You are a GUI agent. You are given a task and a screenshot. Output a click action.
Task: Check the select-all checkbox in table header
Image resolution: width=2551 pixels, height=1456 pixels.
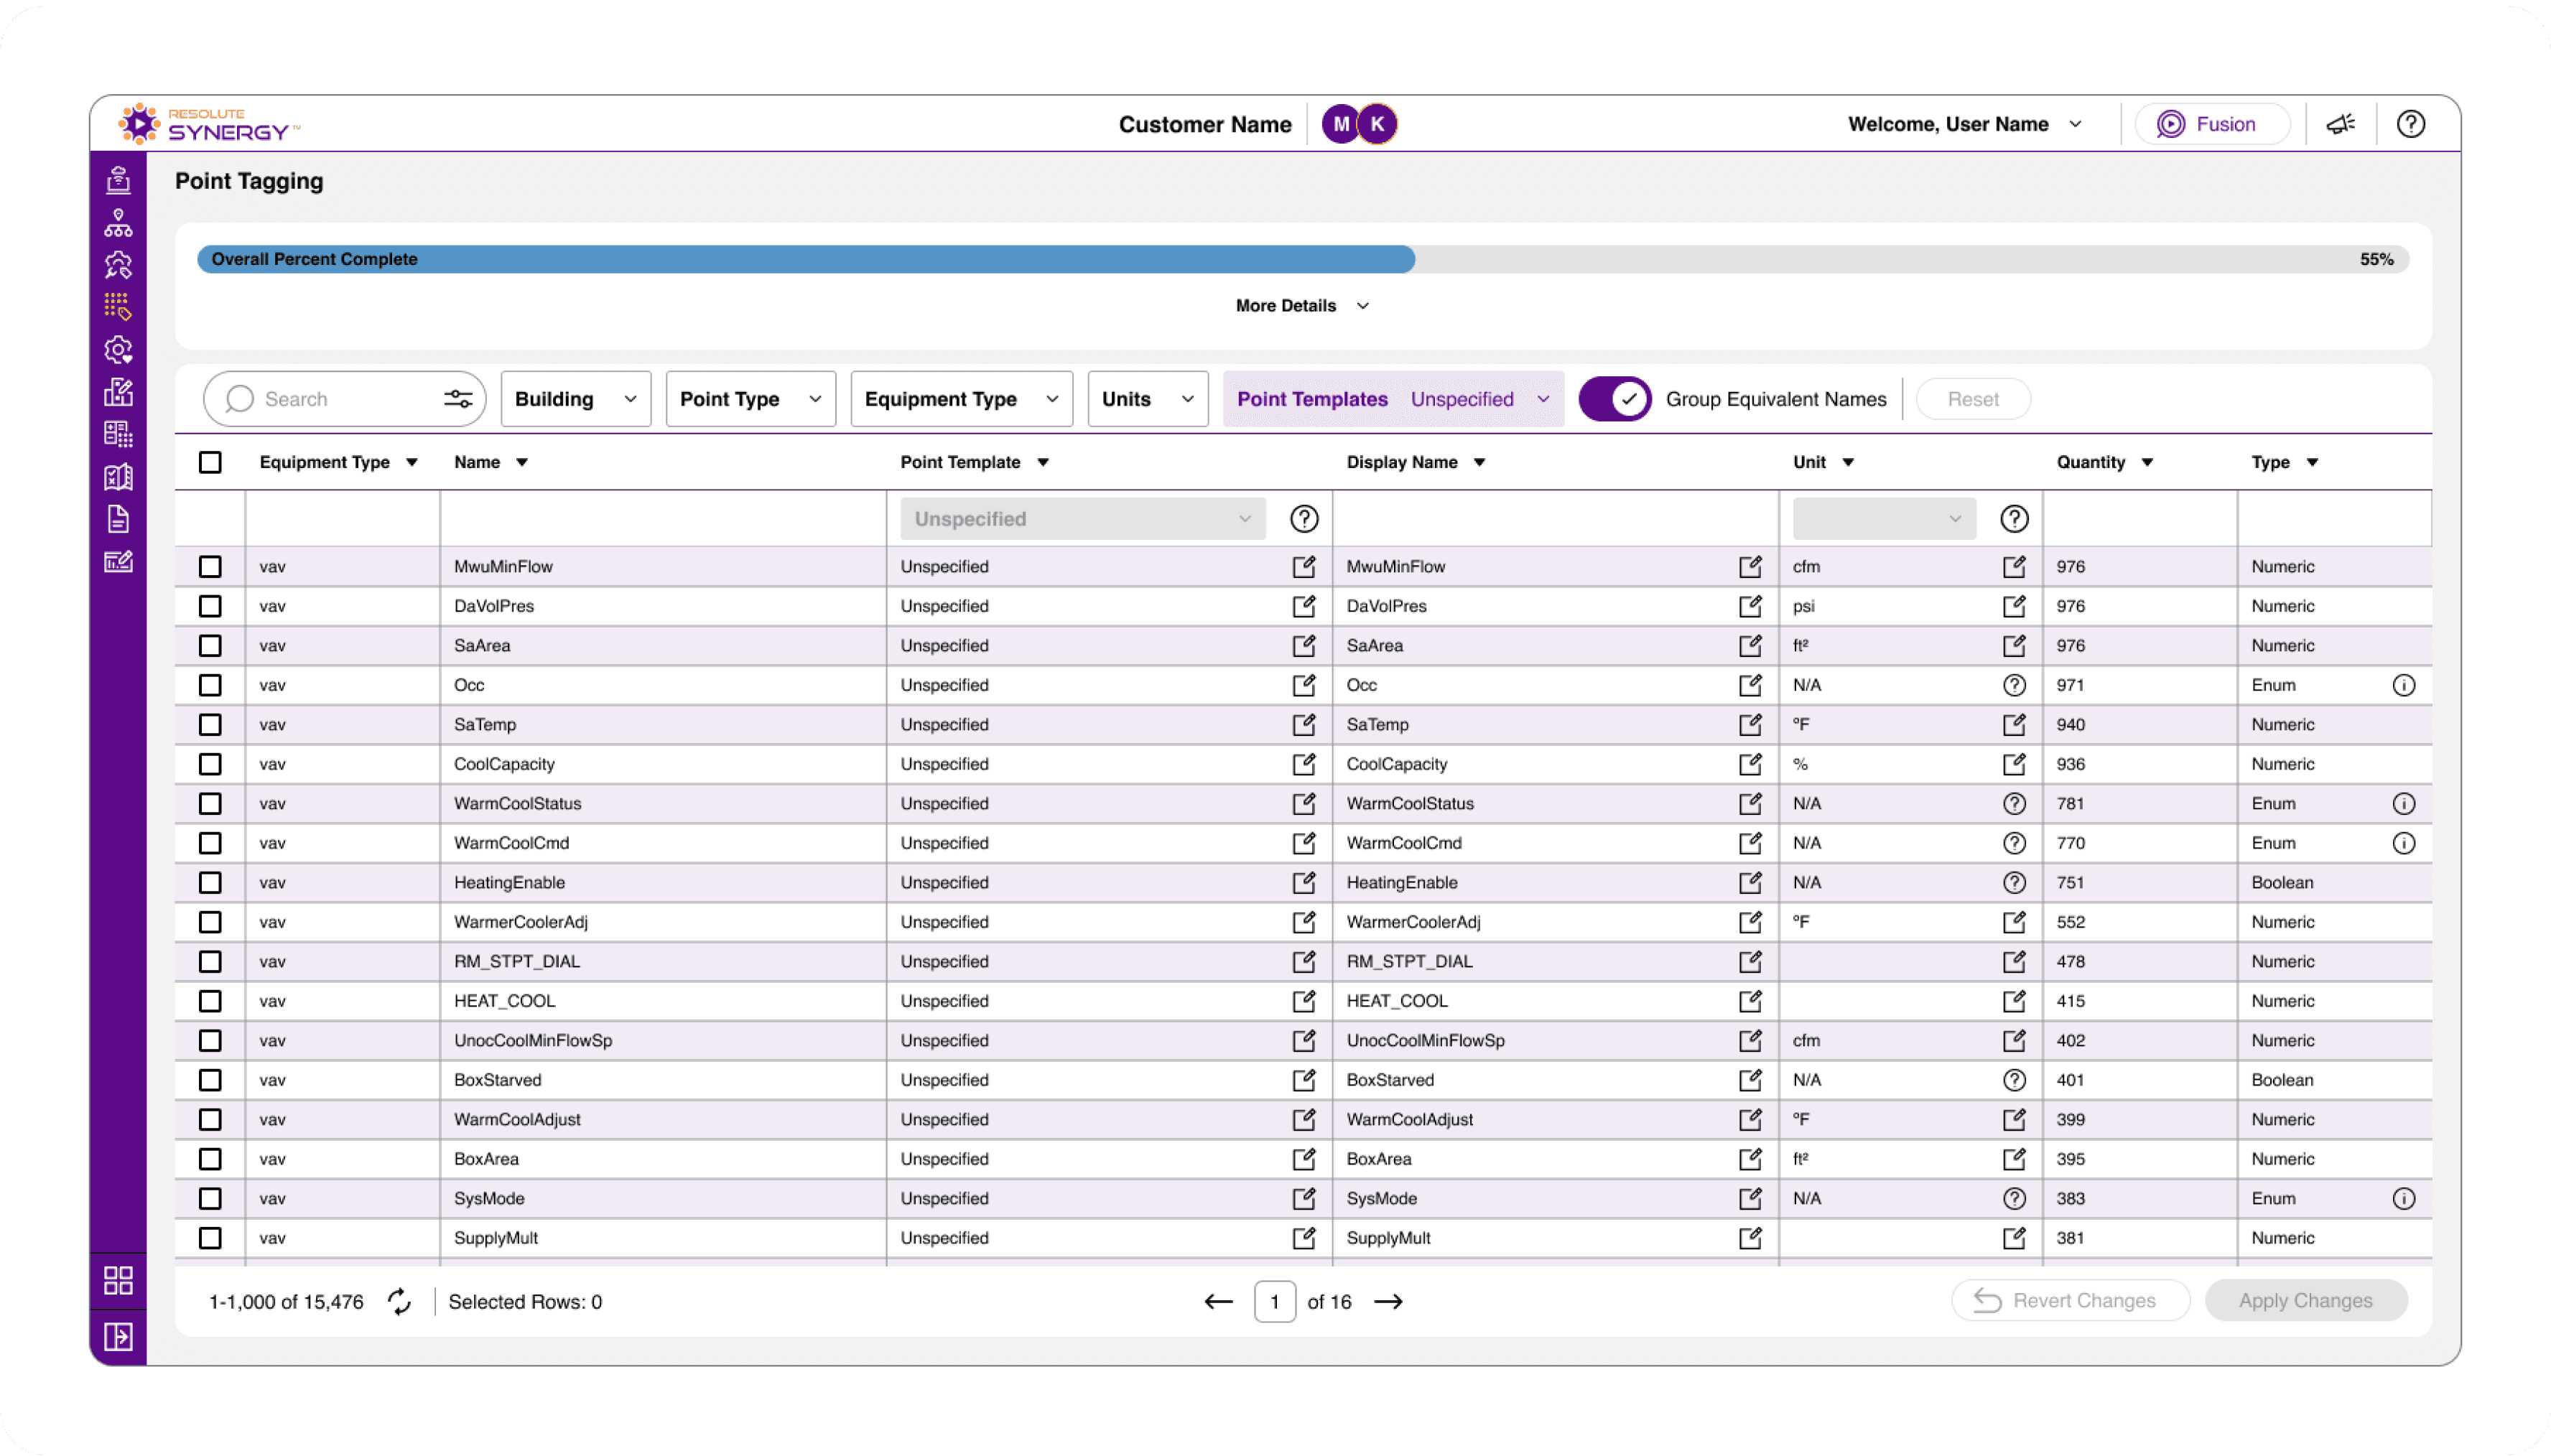click(x=210, y=462)
